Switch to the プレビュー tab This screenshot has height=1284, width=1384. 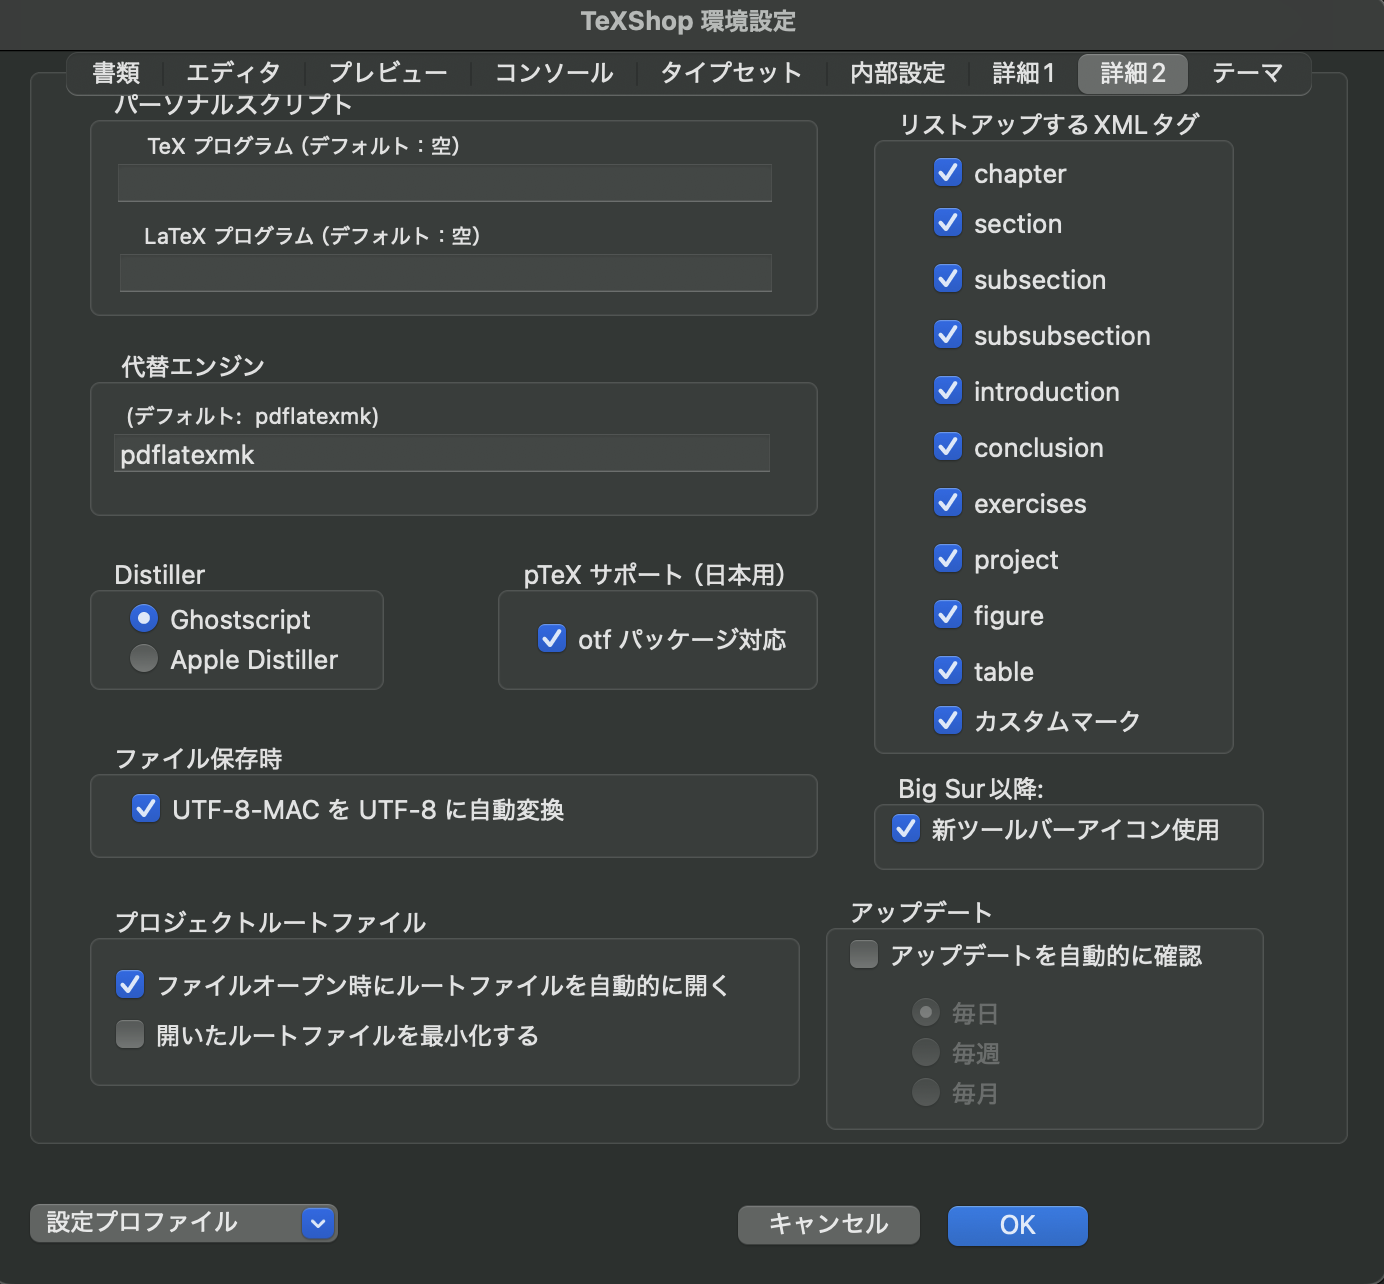click(x=388, y=73)
